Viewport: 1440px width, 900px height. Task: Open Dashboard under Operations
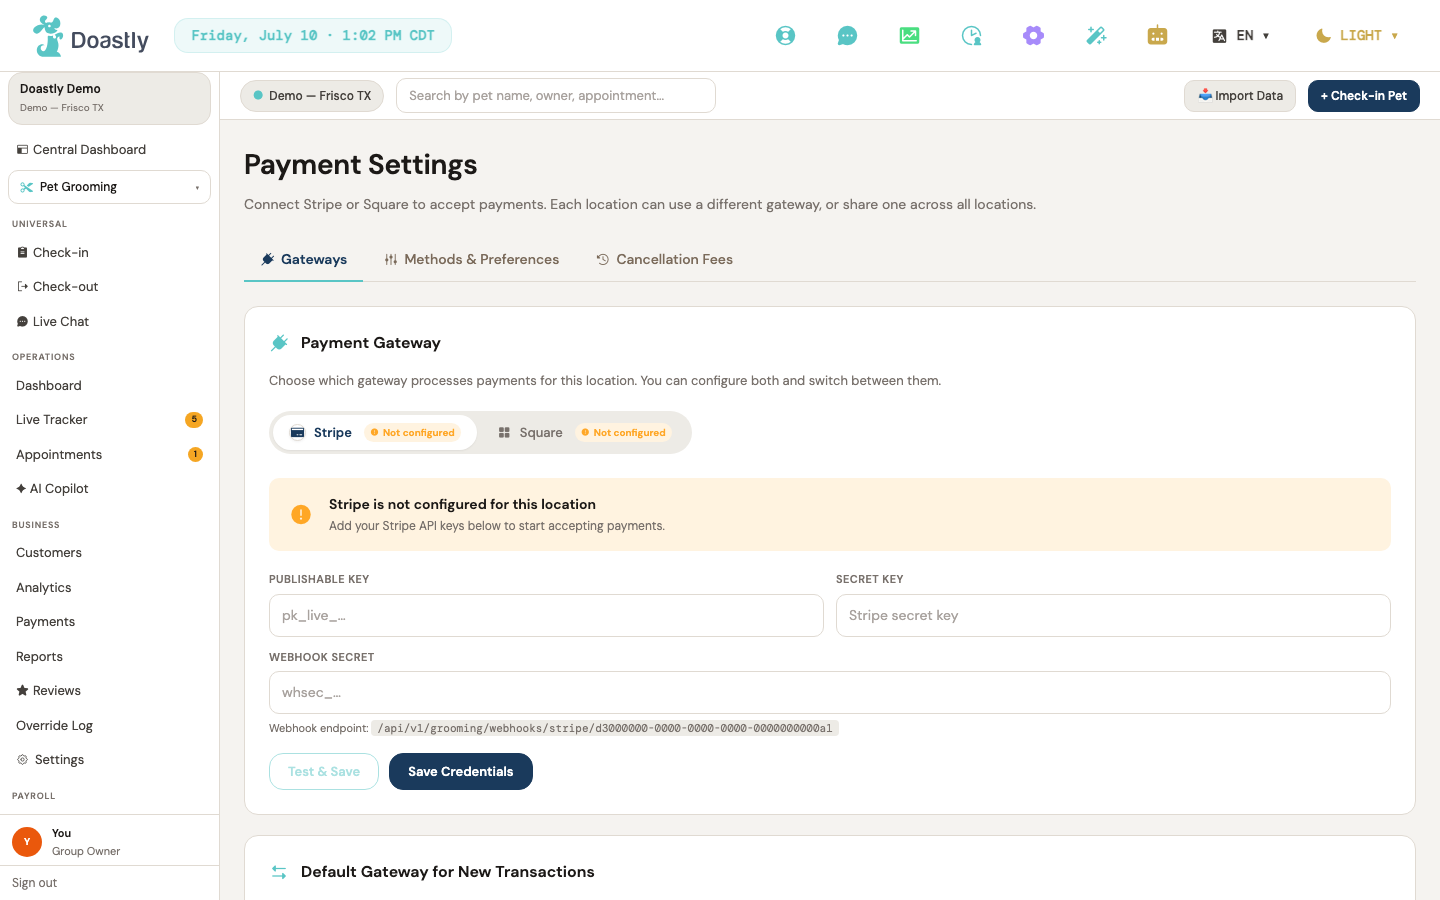(x=109, y=386)
